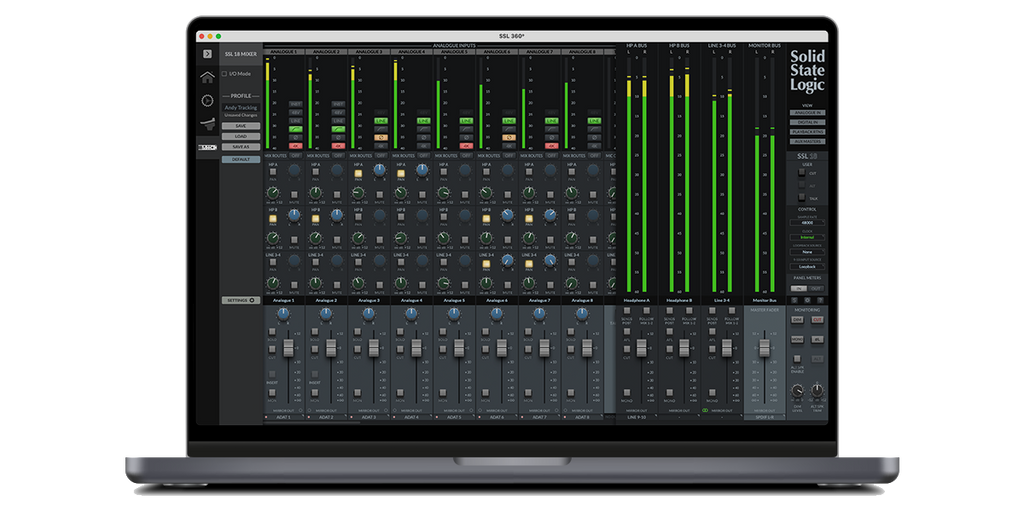1024x512 pixels.
Task: Open the Clock Internal dropdown
Action: [807, 237]
